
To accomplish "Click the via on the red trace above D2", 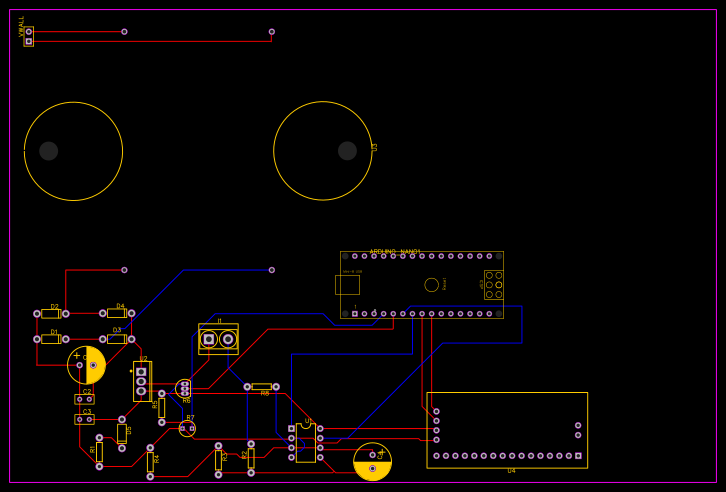I will [x=124, y=270].
